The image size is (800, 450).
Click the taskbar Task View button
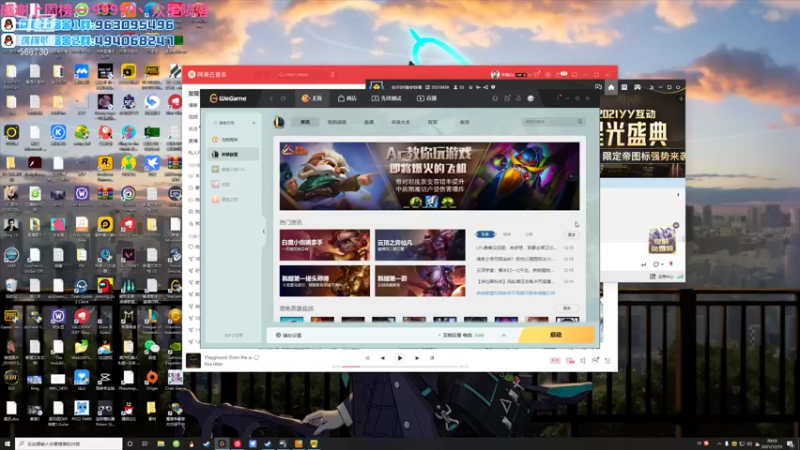click(145, 444)
